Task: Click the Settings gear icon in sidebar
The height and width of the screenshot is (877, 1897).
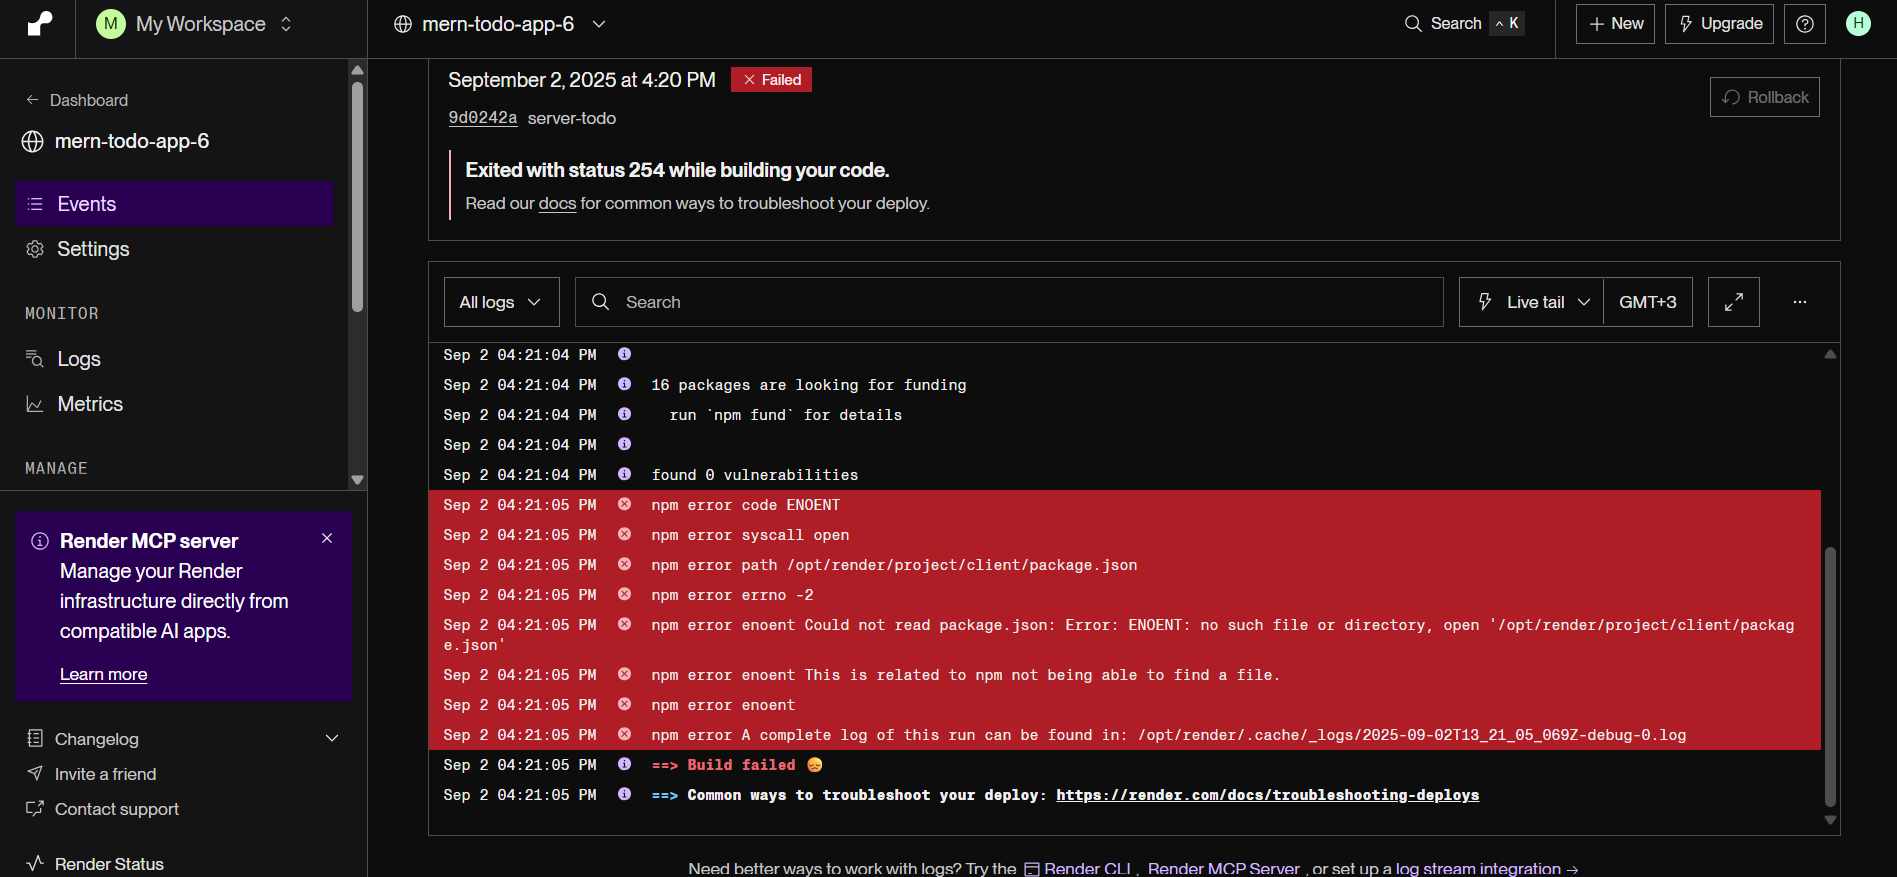Action: [x=35, y=249]
